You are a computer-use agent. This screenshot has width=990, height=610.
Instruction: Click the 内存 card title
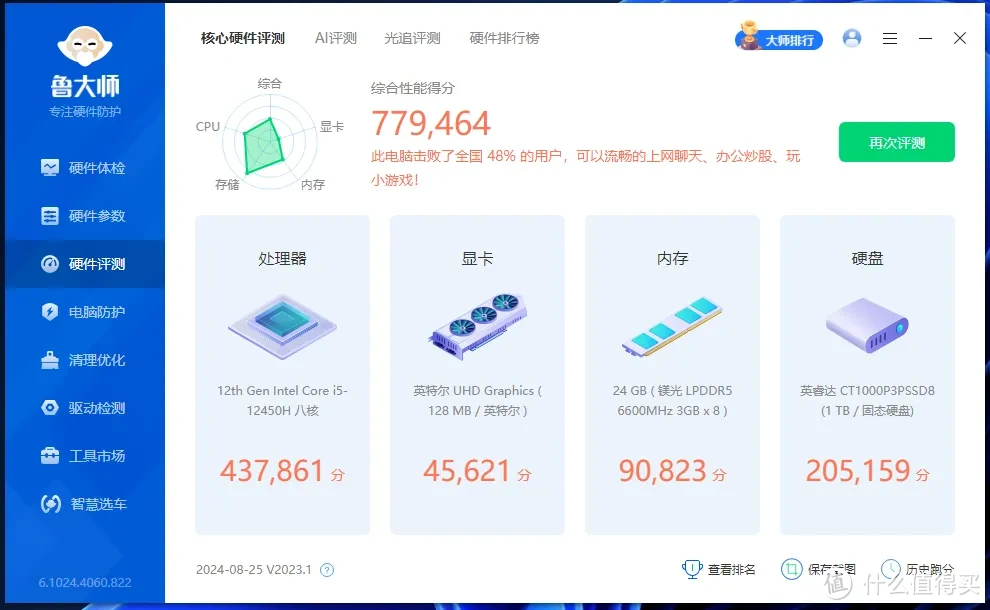pos(672,258)
